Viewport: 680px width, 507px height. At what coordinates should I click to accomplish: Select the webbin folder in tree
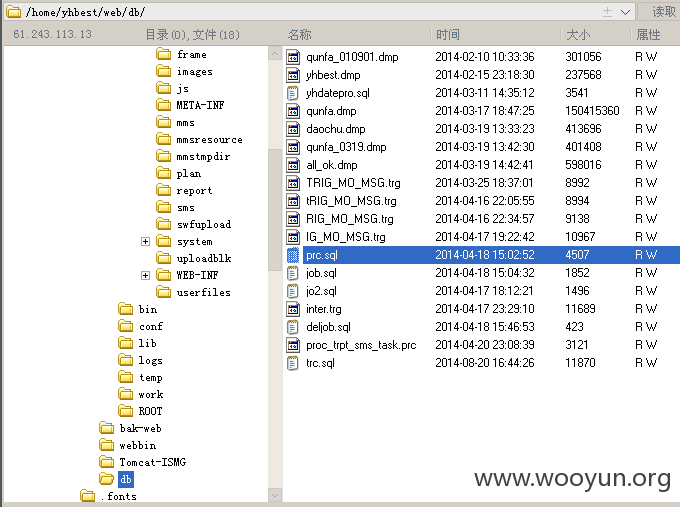tap(137, 445)
